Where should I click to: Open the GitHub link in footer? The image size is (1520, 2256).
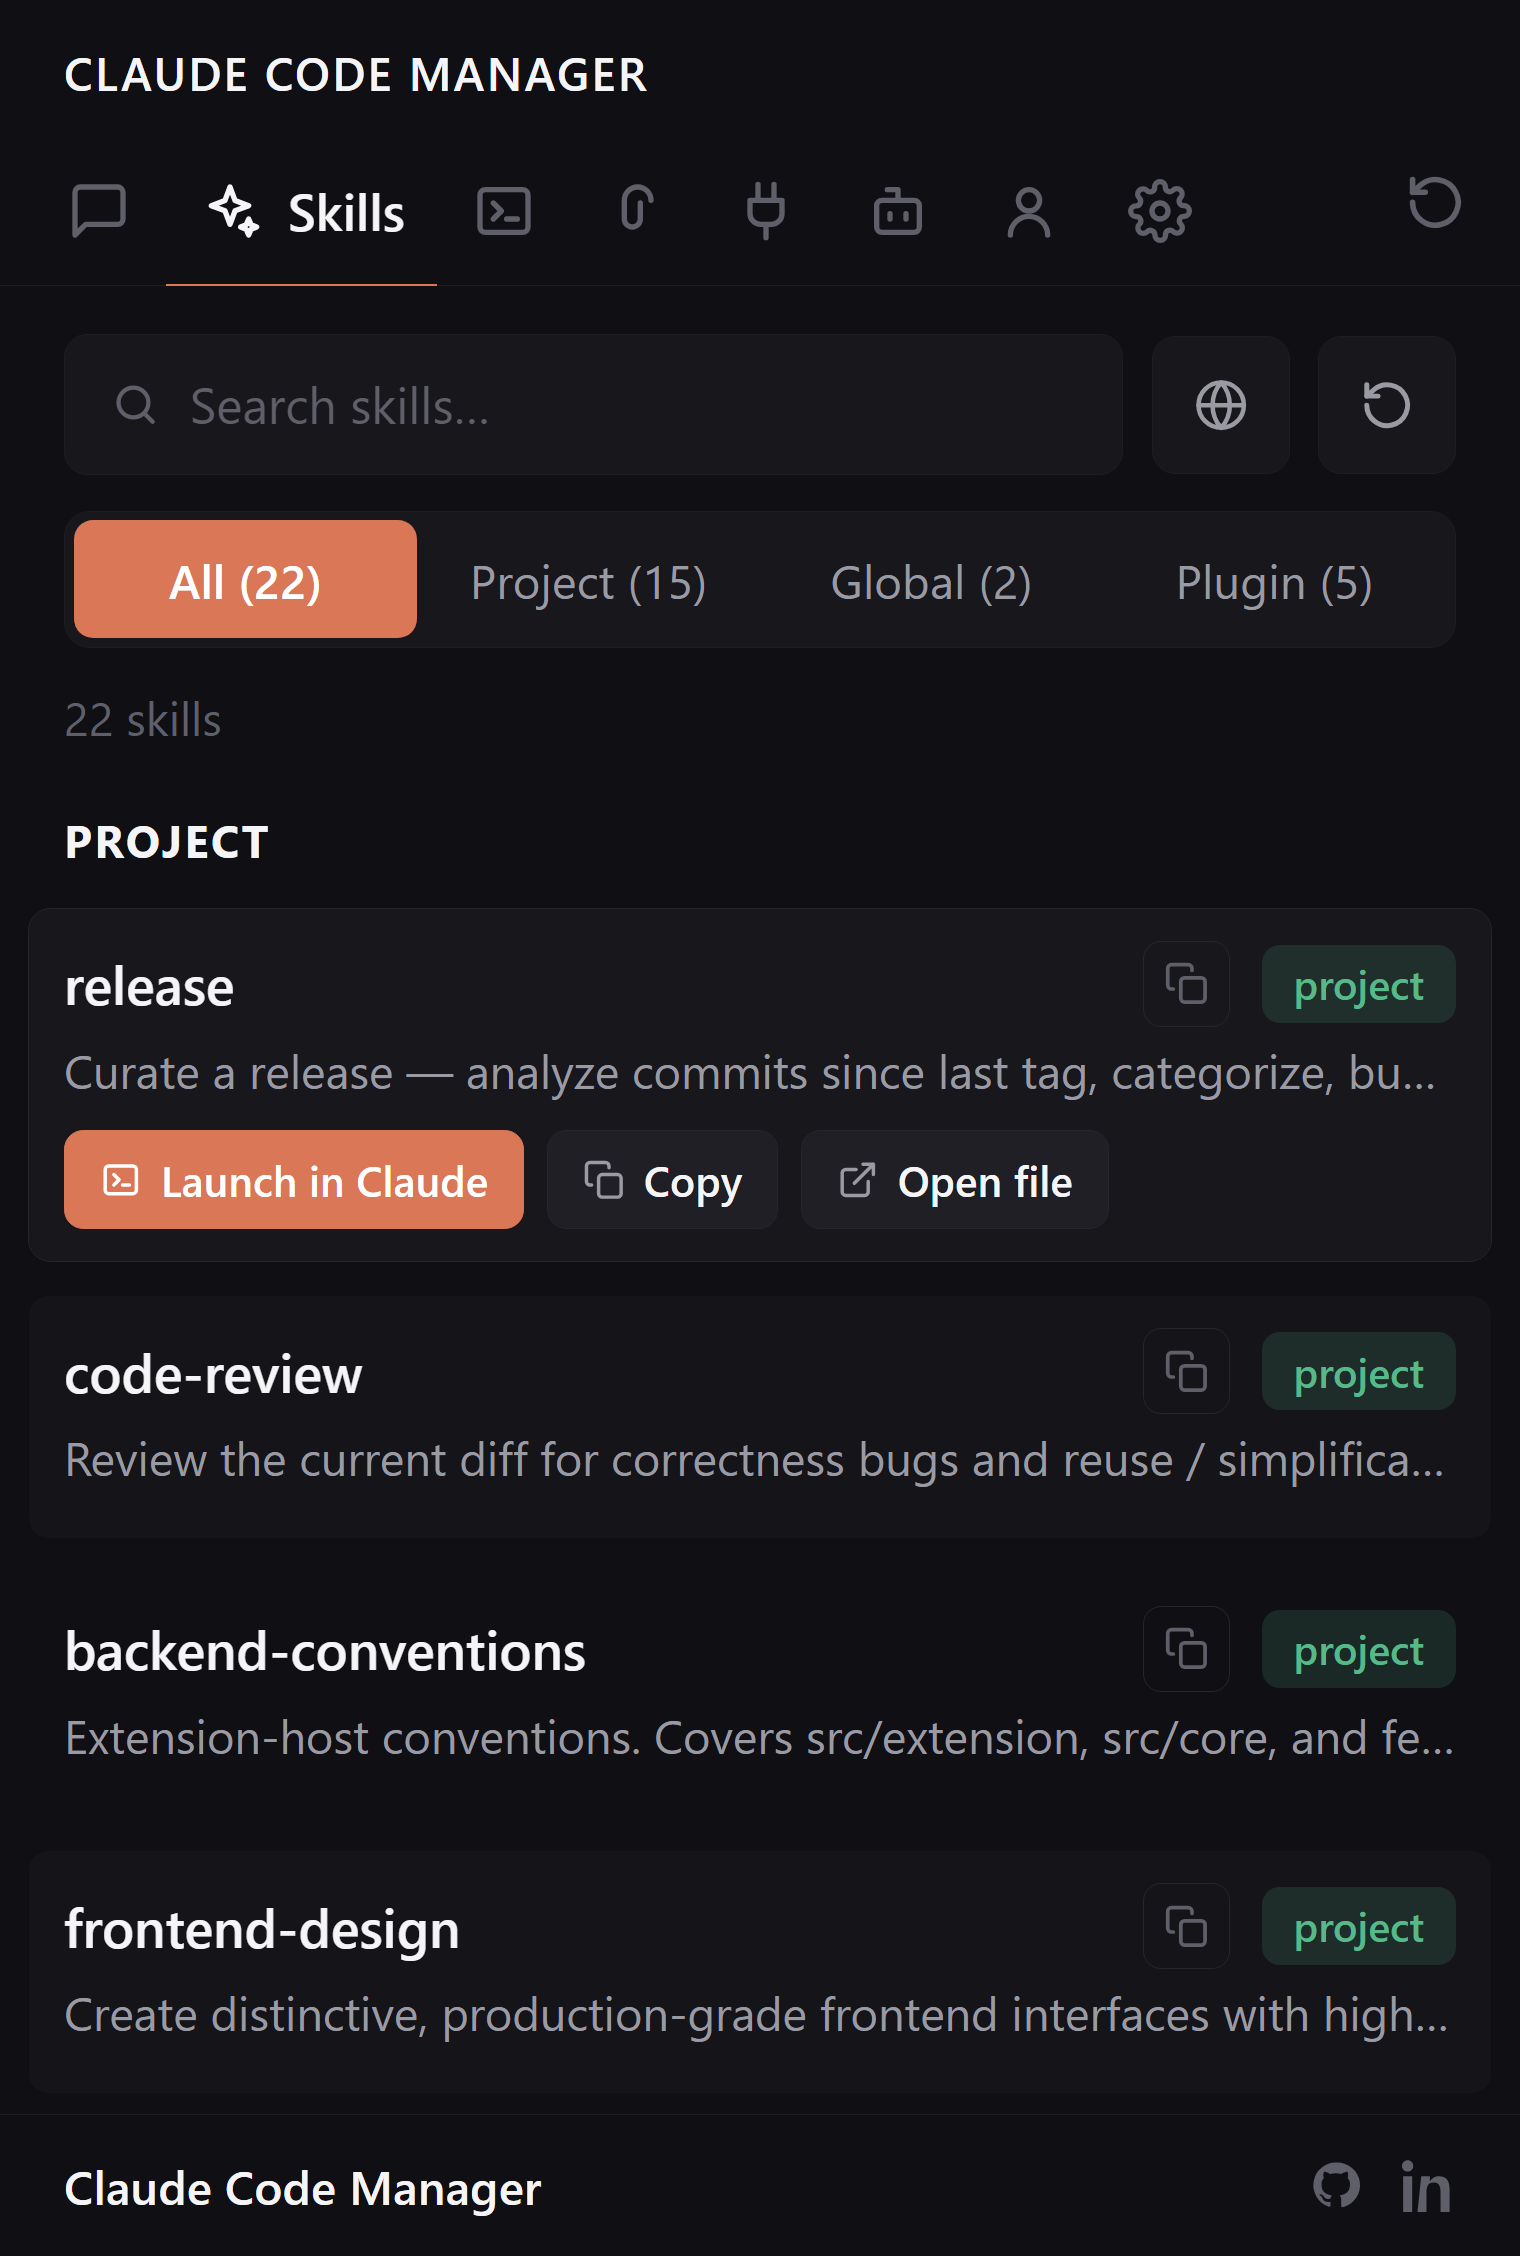coord(1336,2186)
